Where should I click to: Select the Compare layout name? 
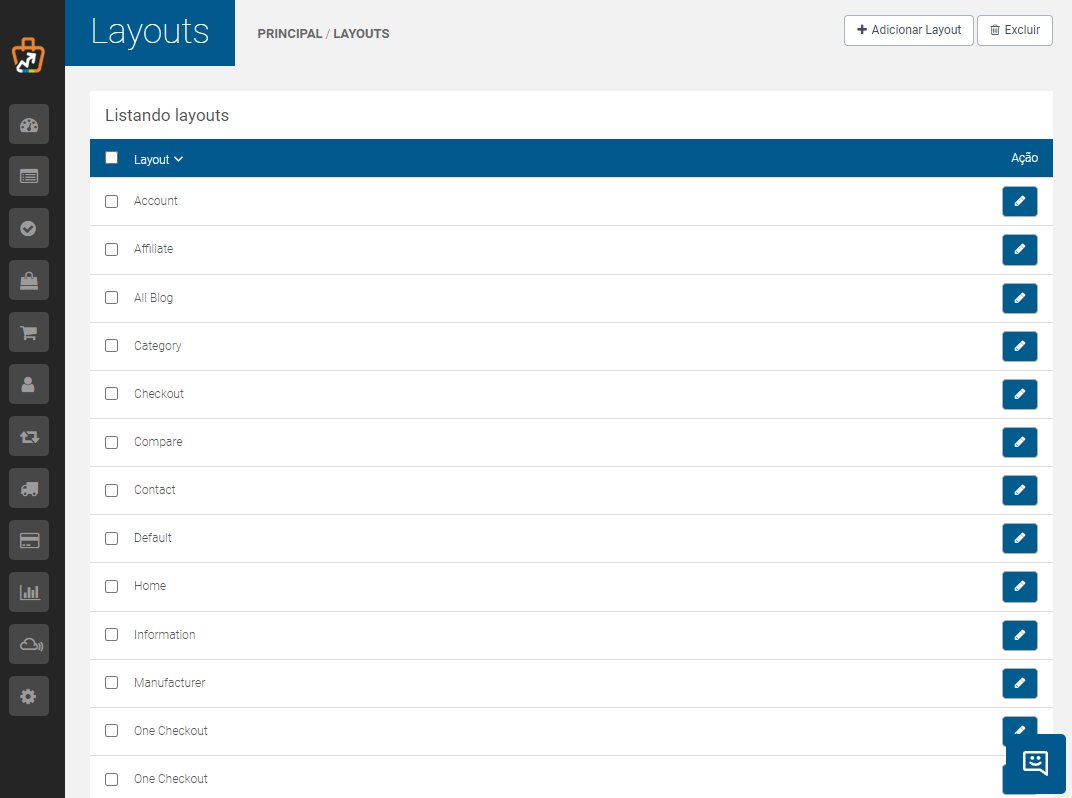coord(158,442)
